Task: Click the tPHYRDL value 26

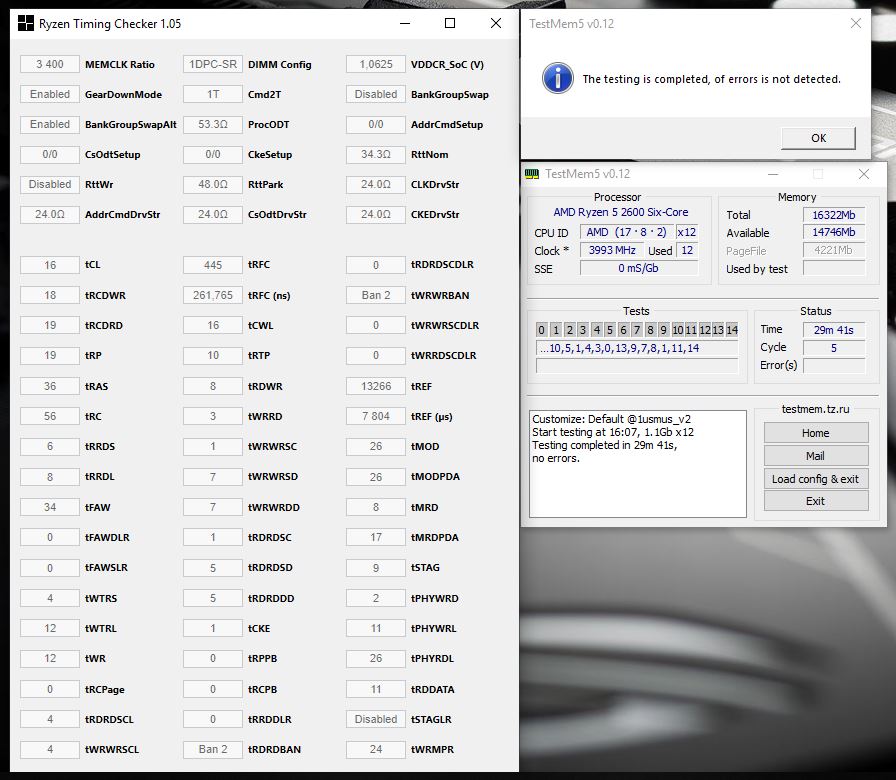Action: (x=375, y=658)
